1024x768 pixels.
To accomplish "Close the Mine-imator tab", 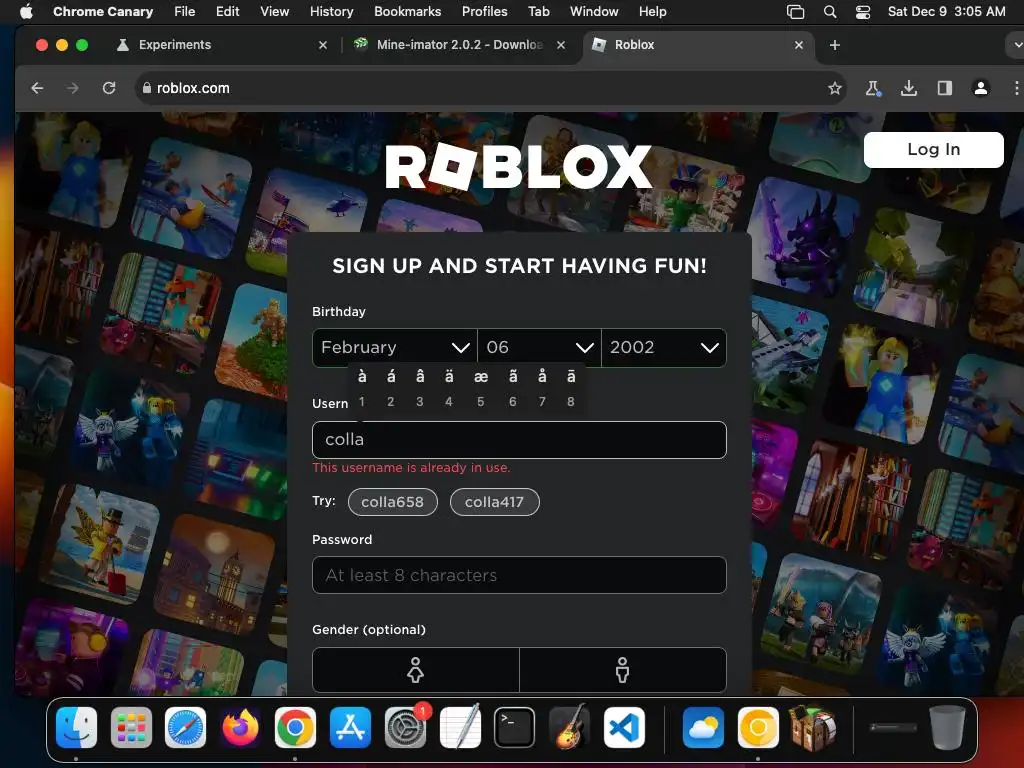I will point(561,45).
